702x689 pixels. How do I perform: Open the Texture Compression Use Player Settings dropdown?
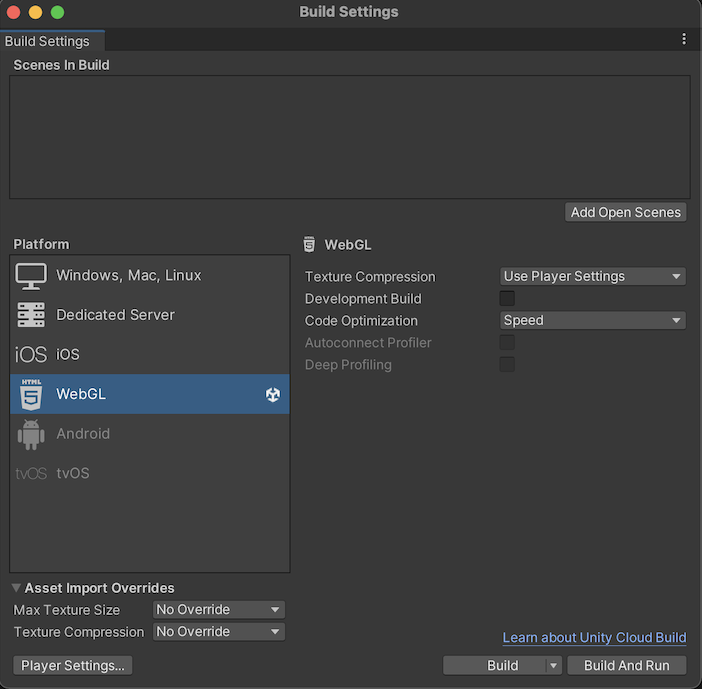point(593,277)
